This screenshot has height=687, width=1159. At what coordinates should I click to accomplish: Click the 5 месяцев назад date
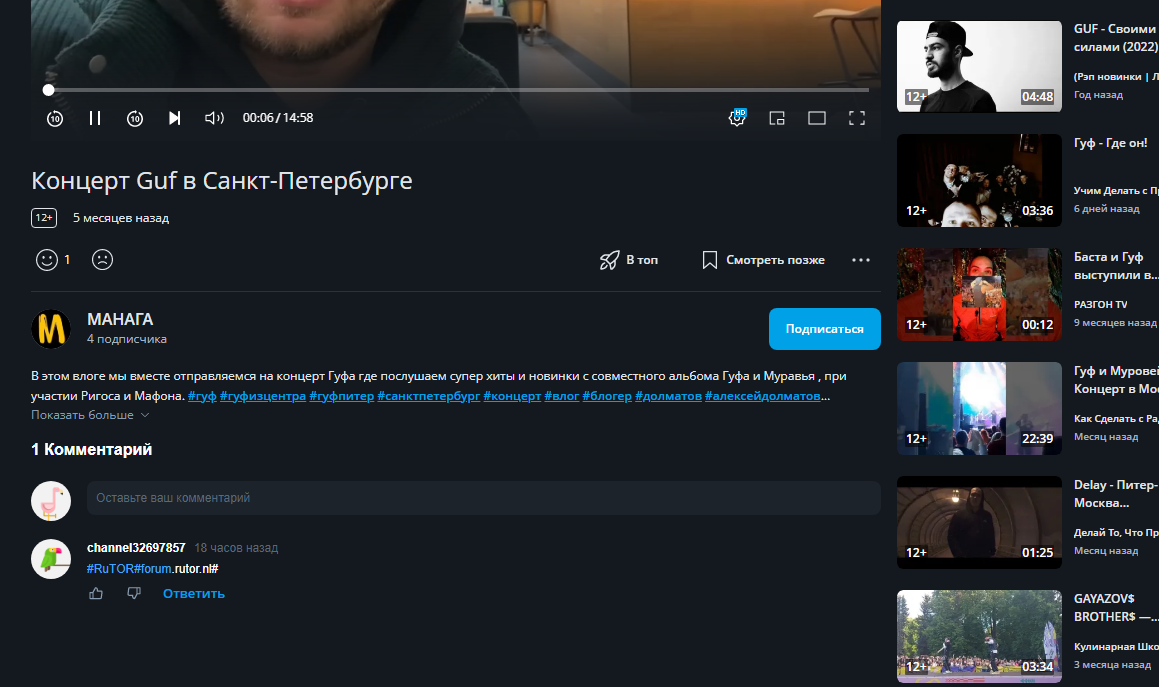click(x=121, y=218)
